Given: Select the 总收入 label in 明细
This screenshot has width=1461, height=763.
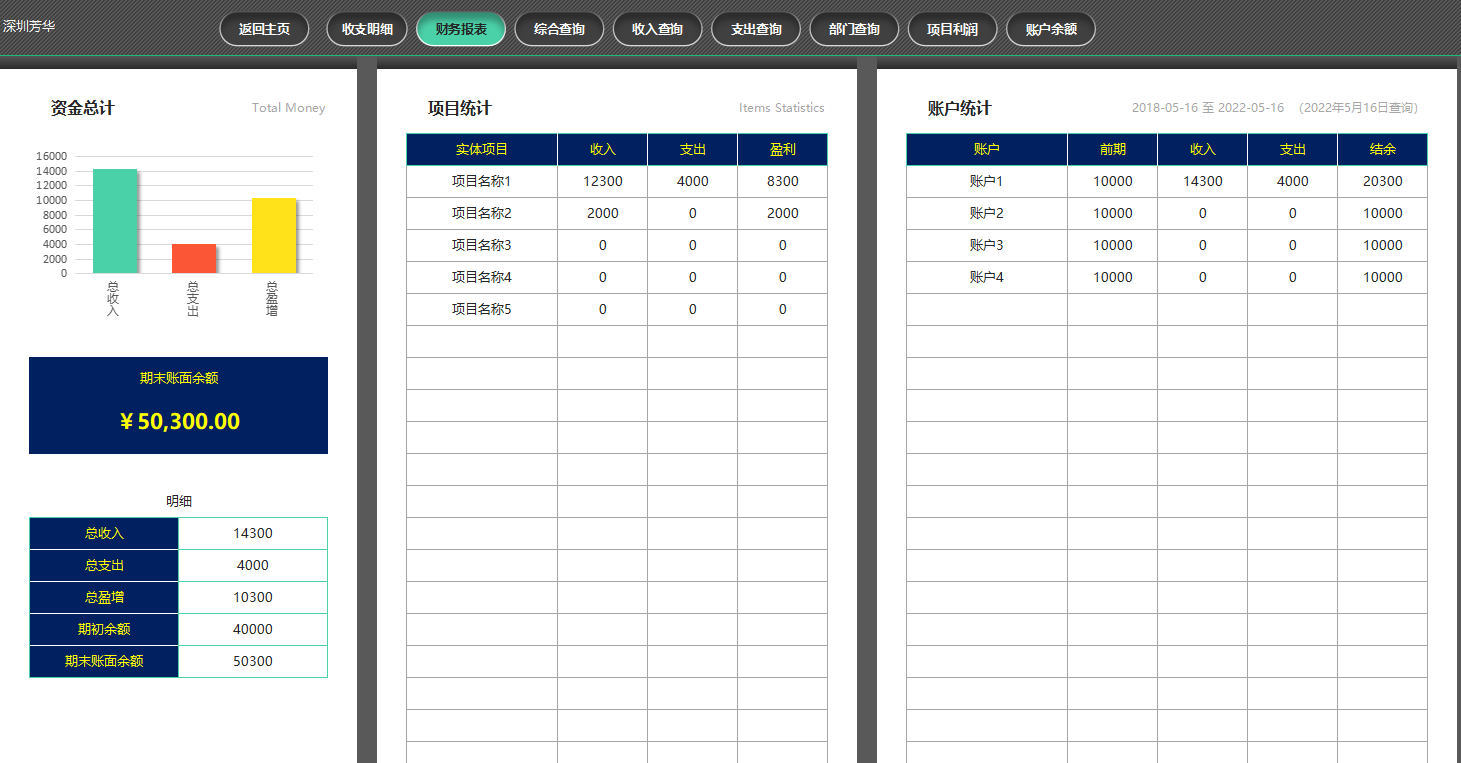Looking at the screenshot, I should point(104,533).
